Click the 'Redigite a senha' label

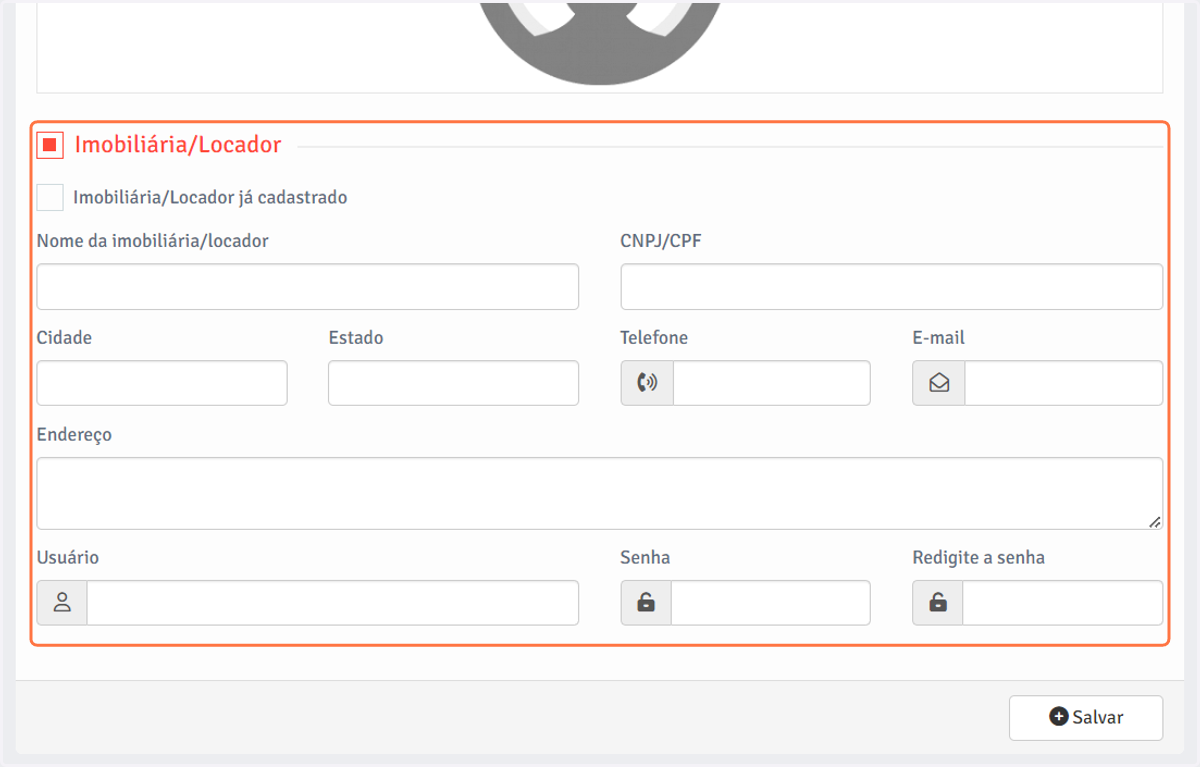979,558
